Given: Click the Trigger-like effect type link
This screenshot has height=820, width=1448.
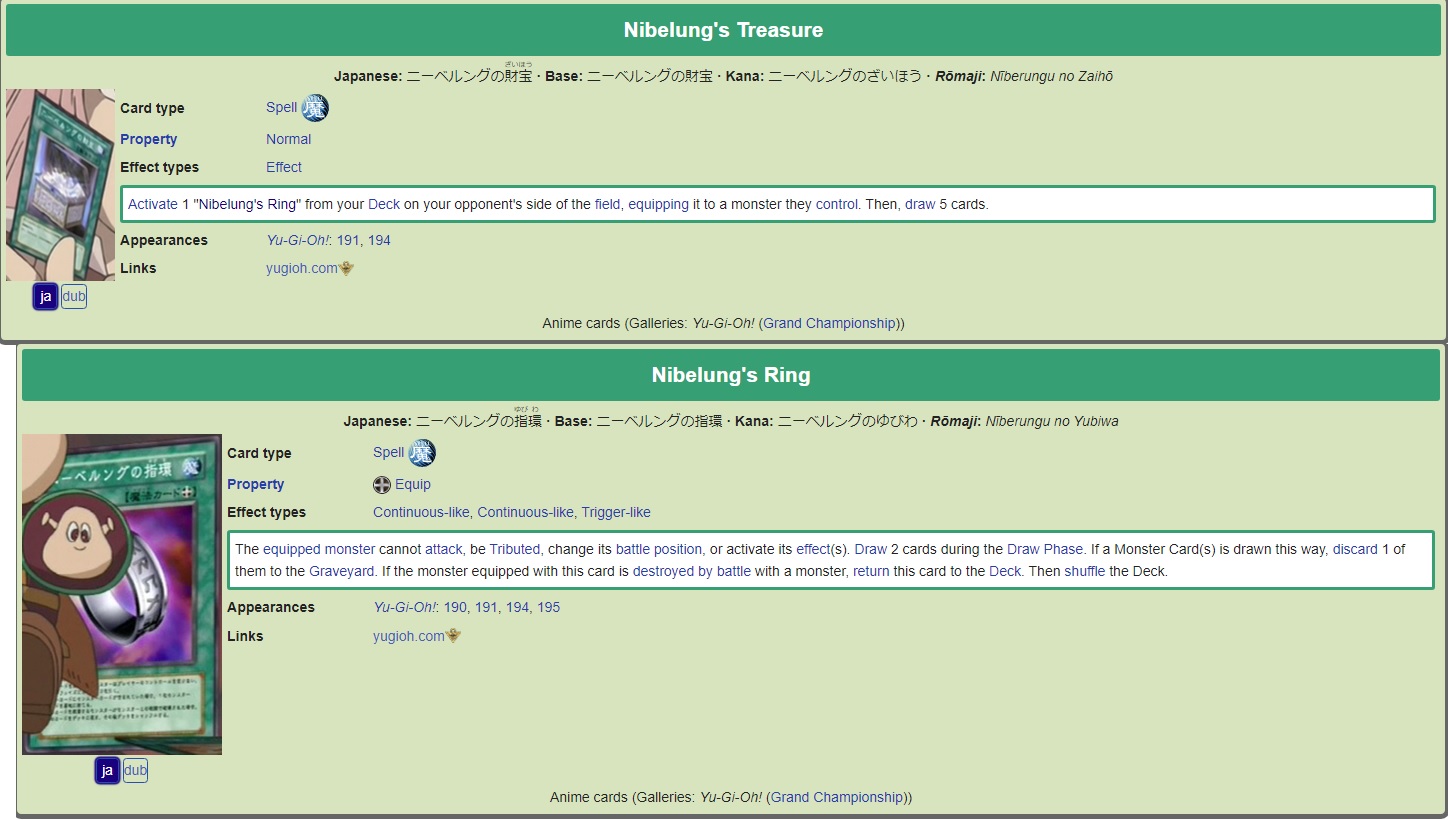Looking at the screenshot, I should tap(616, 512).
